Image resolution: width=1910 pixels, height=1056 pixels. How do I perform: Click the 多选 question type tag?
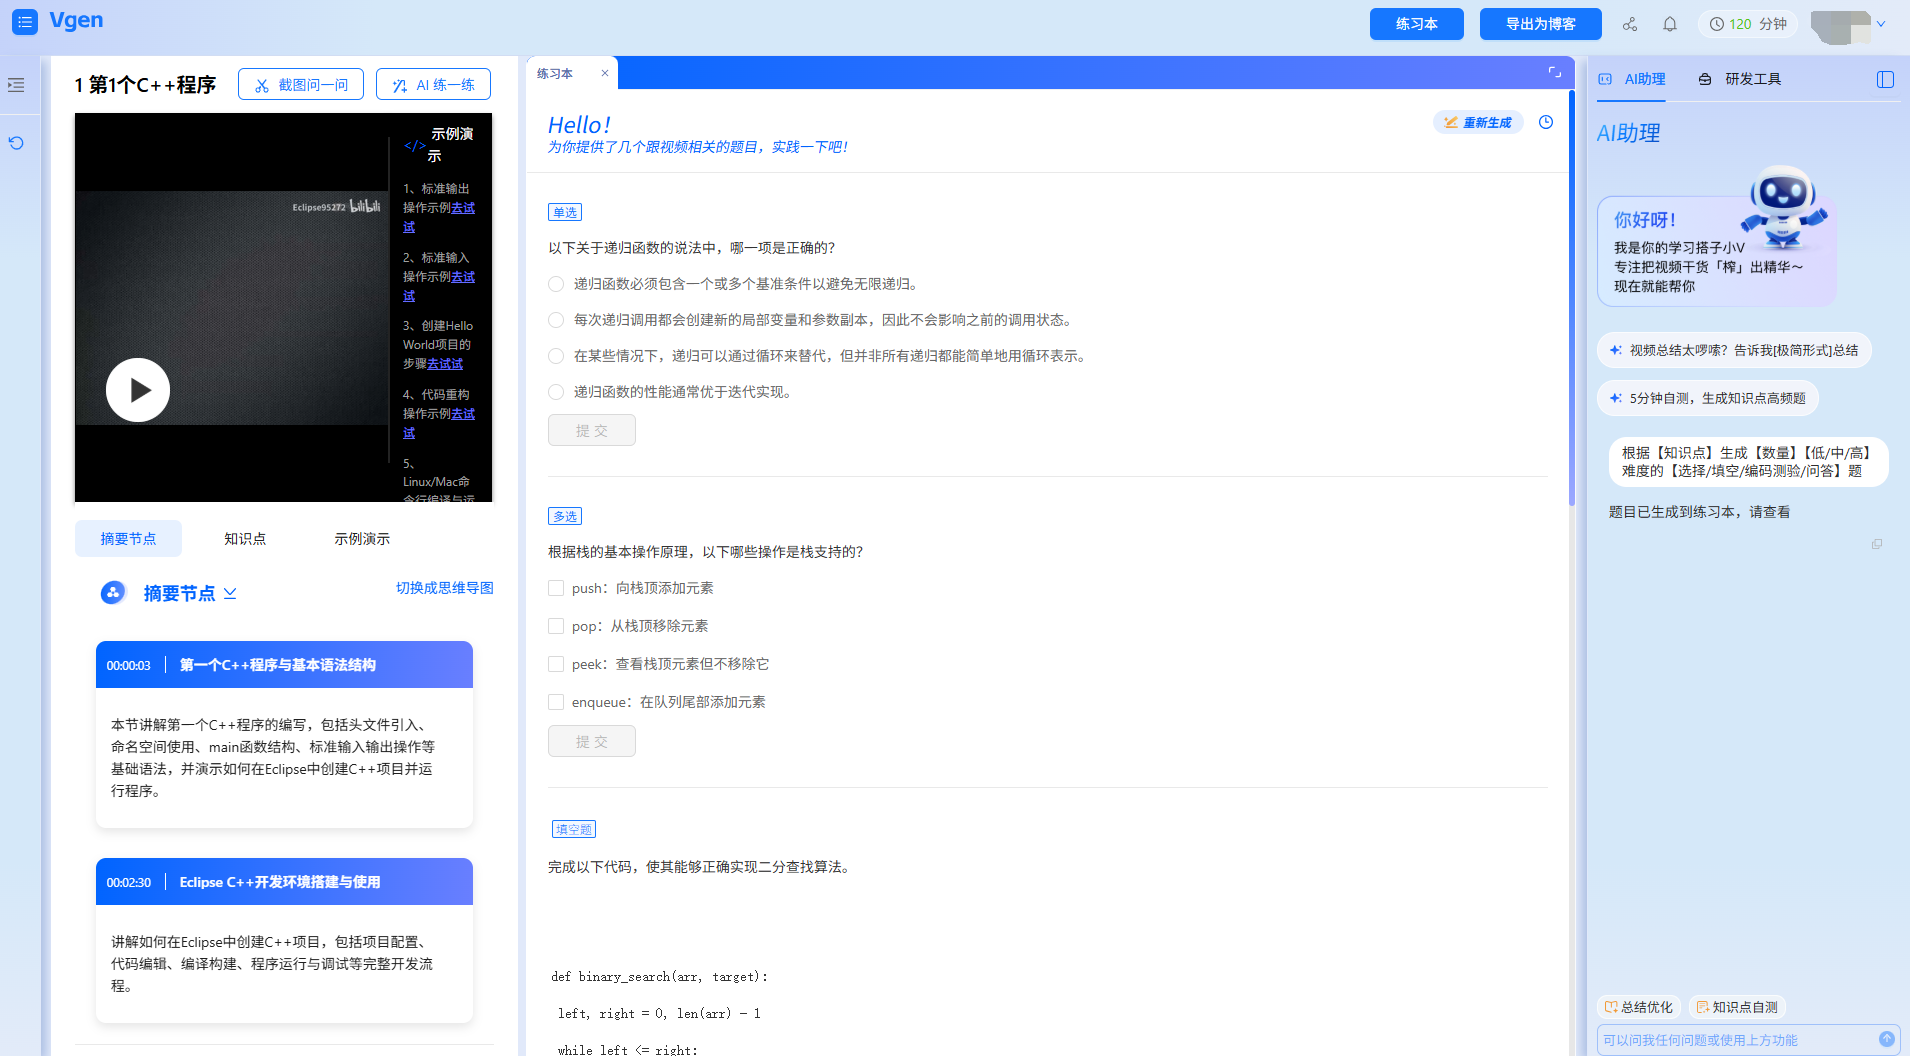pos(565,516)
